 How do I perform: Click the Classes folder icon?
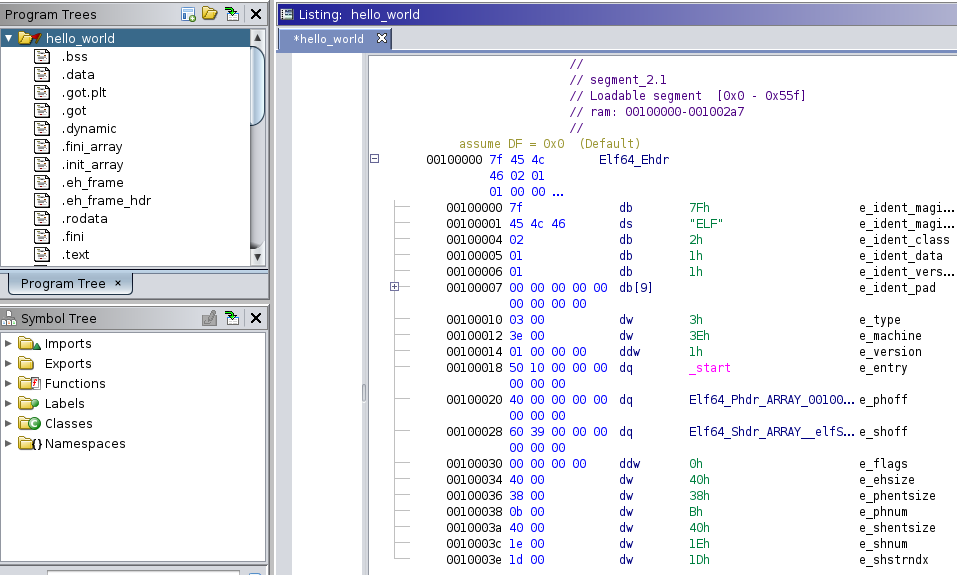(29, 423)
